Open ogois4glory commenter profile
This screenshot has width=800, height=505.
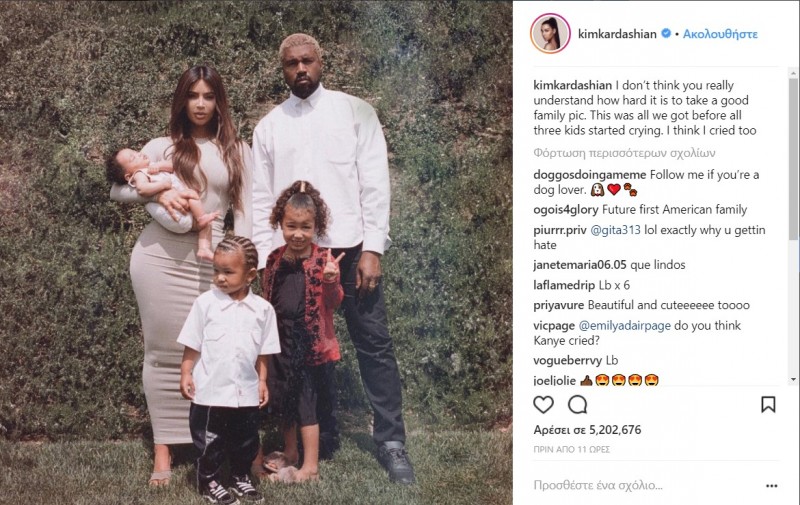566,210
